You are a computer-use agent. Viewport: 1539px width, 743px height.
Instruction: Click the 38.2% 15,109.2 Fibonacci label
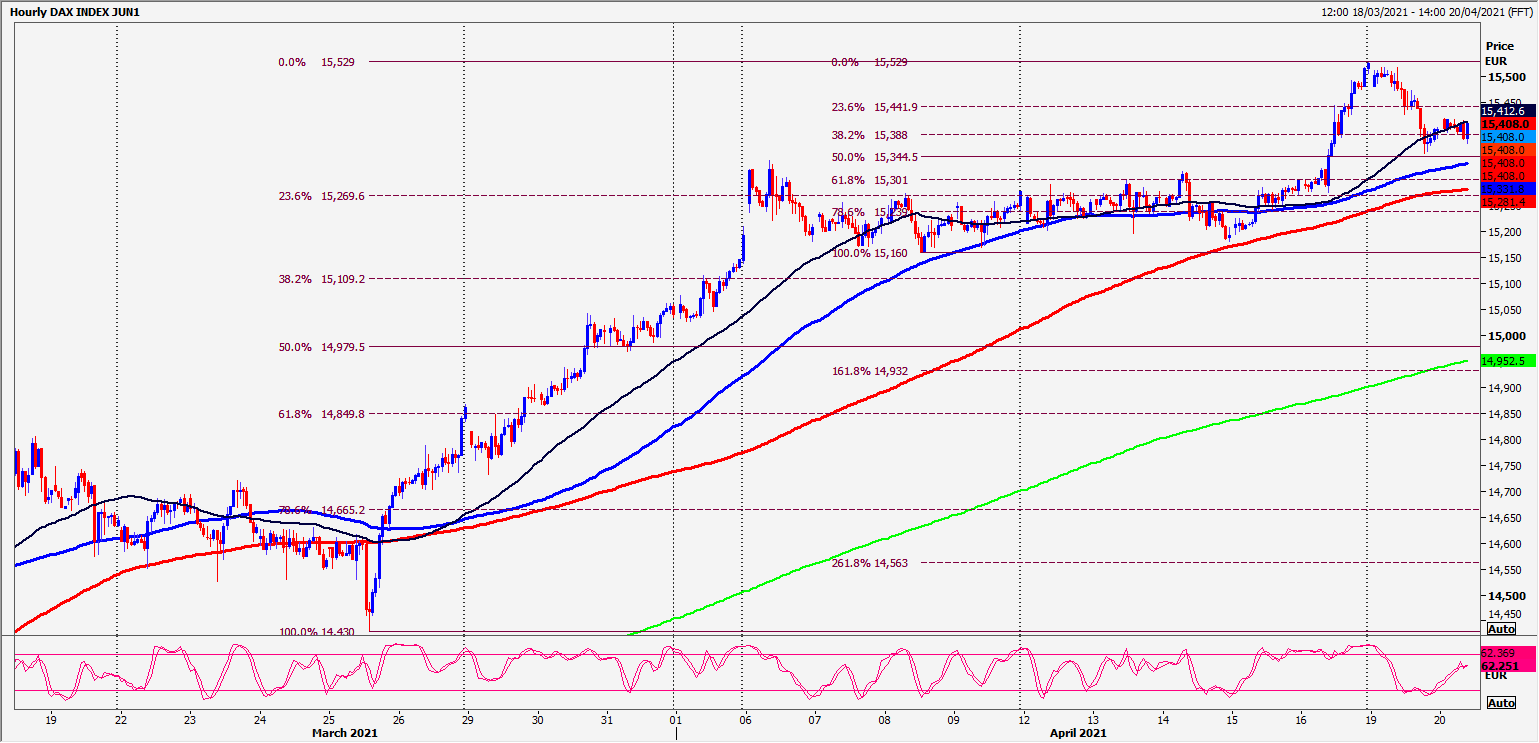click(x=320, y=280)
